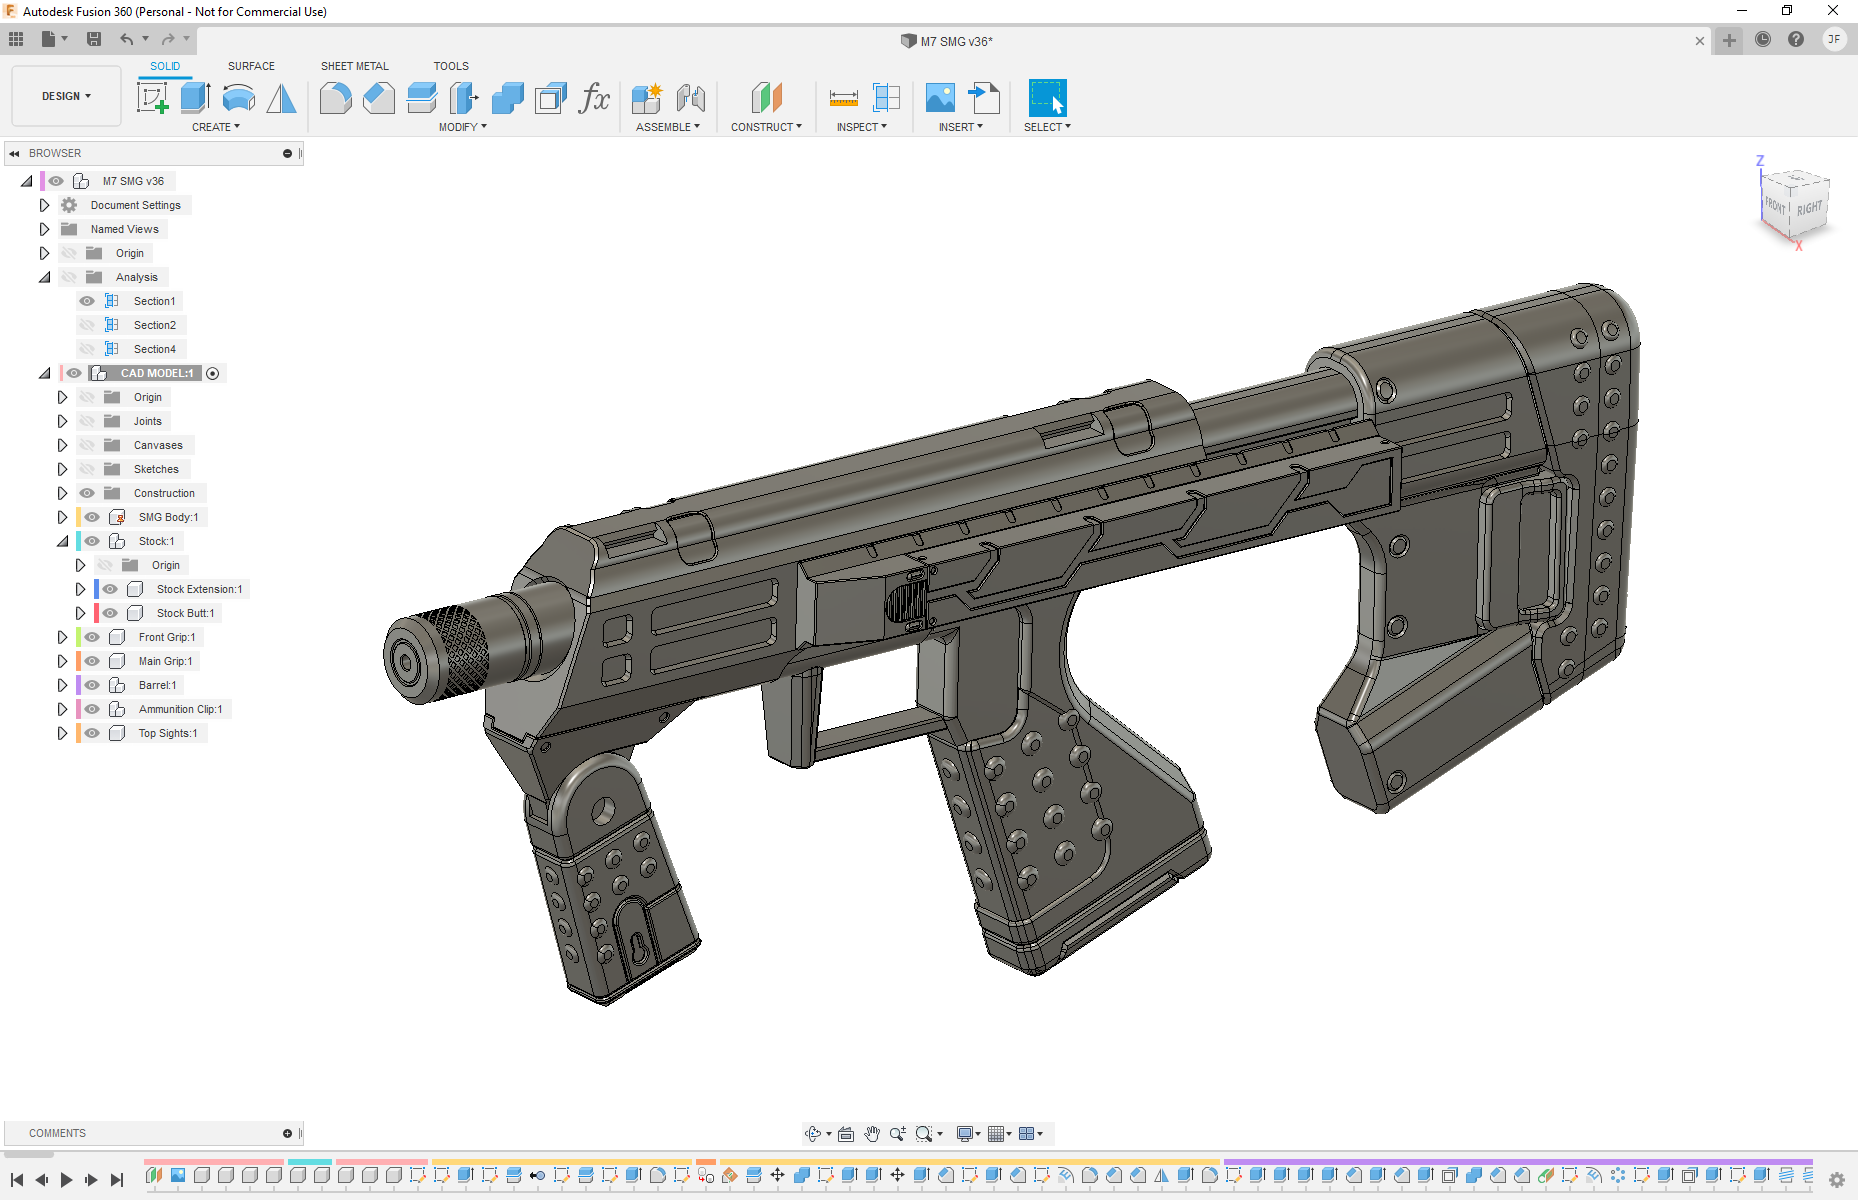Click the Shell tool icon
The image size is (1858, 1200).
coord(551,98)
